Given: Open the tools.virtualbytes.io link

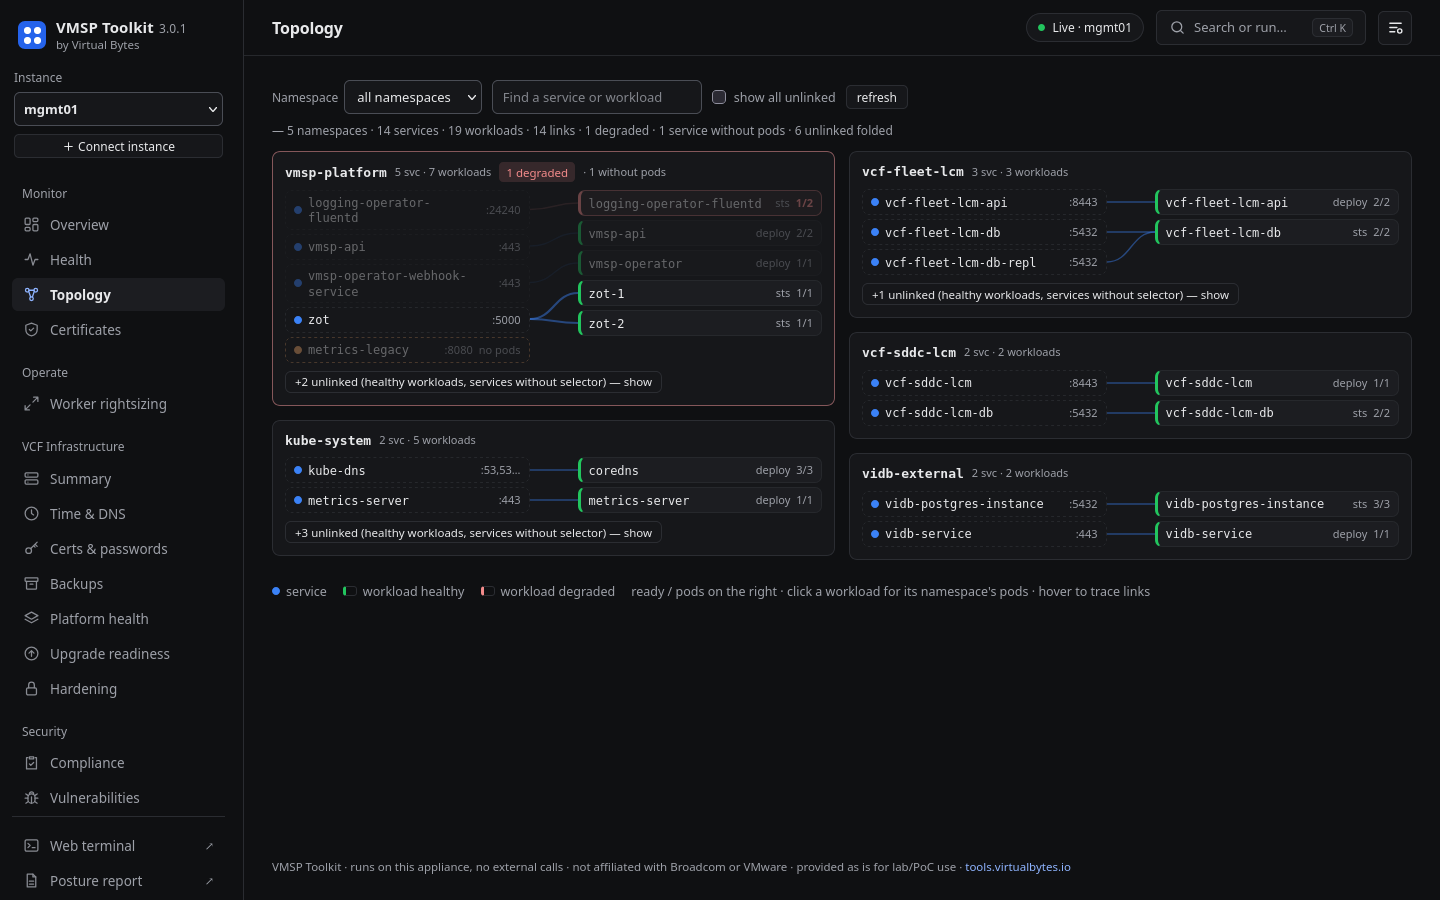Looking at the screenshot, I should click(x=1018, y=867).
